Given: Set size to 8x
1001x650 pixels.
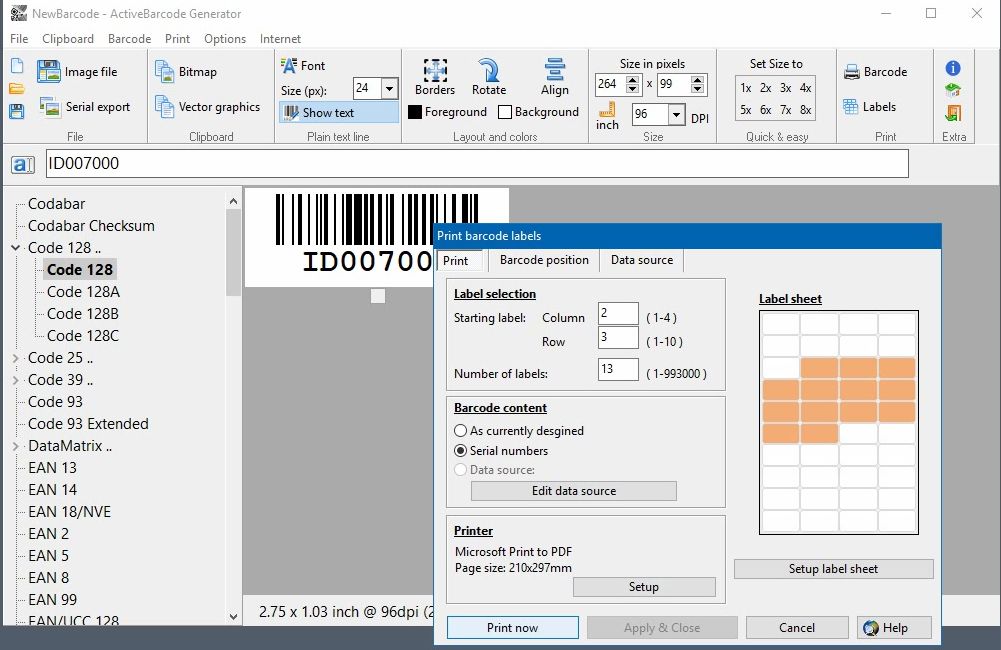Looking at the screenshot, I should 806,110.
